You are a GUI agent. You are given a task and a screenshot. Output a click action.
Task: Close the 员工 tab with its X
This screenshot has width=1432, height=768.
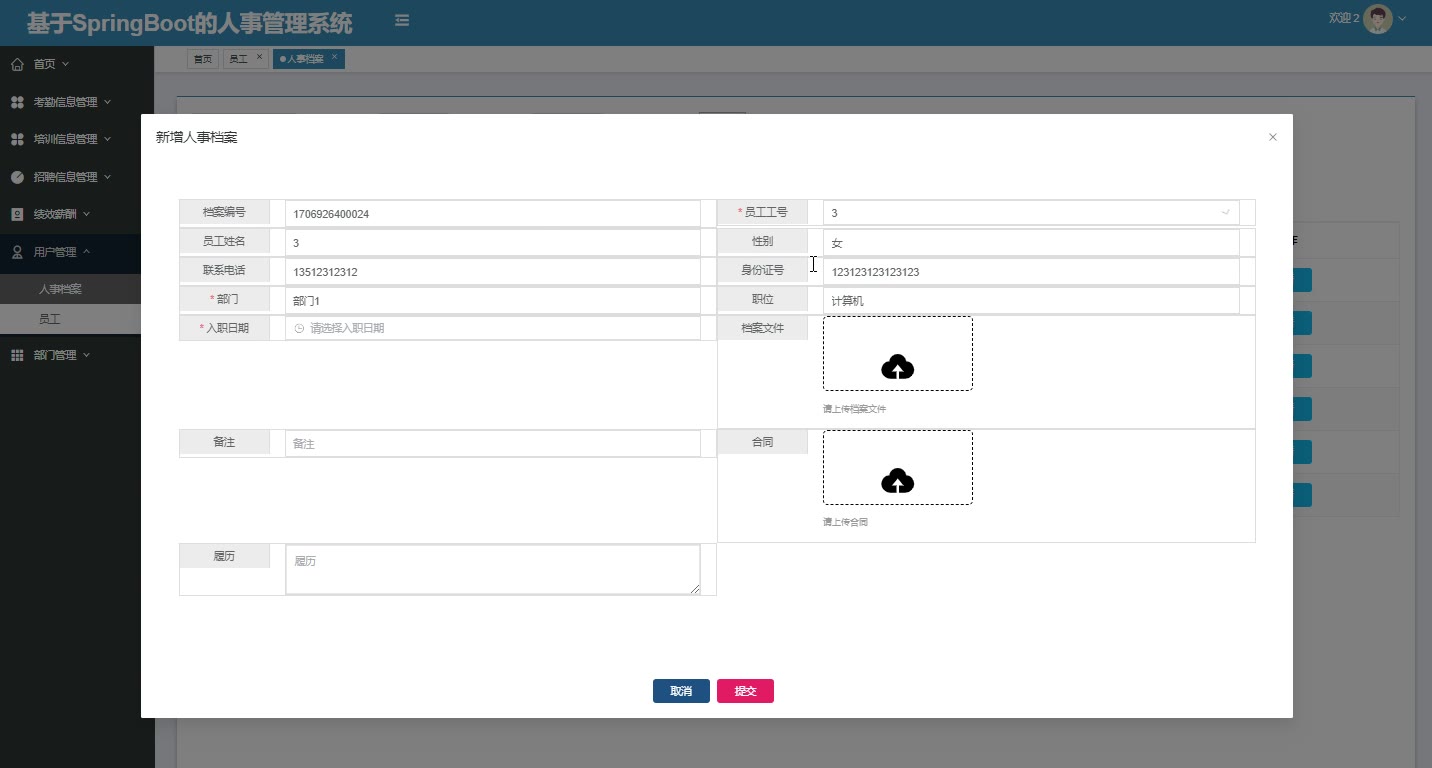[x=259, y=57]
